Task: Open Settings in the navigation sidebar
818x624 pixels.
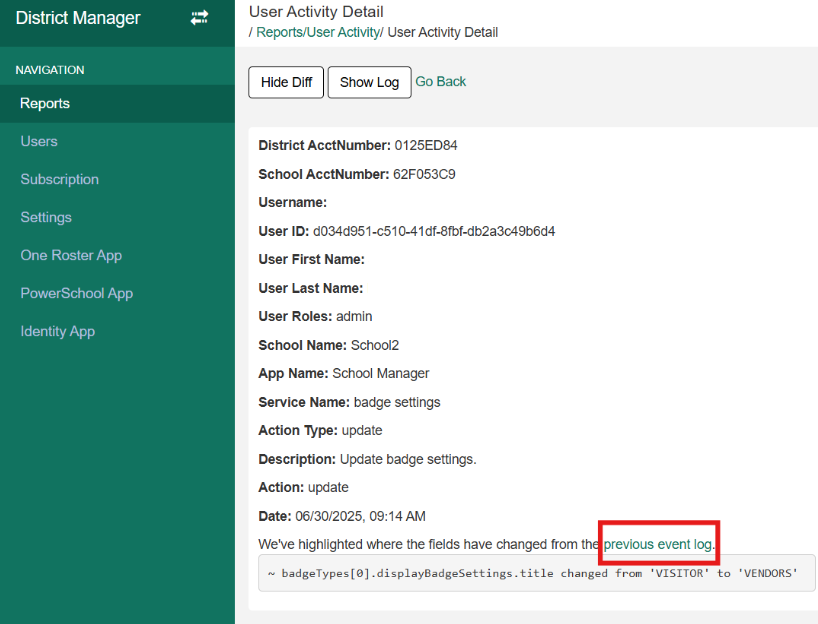Action: tap(46, 218)
